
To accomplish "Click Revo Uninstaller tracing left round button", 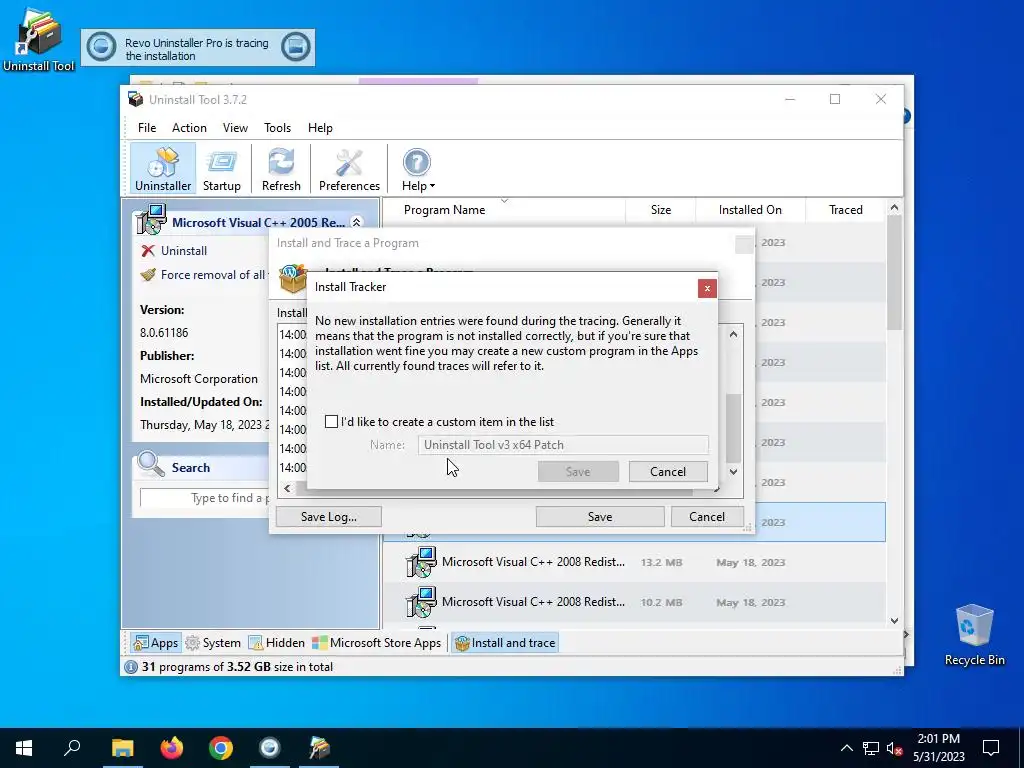I will click(101, 47).
